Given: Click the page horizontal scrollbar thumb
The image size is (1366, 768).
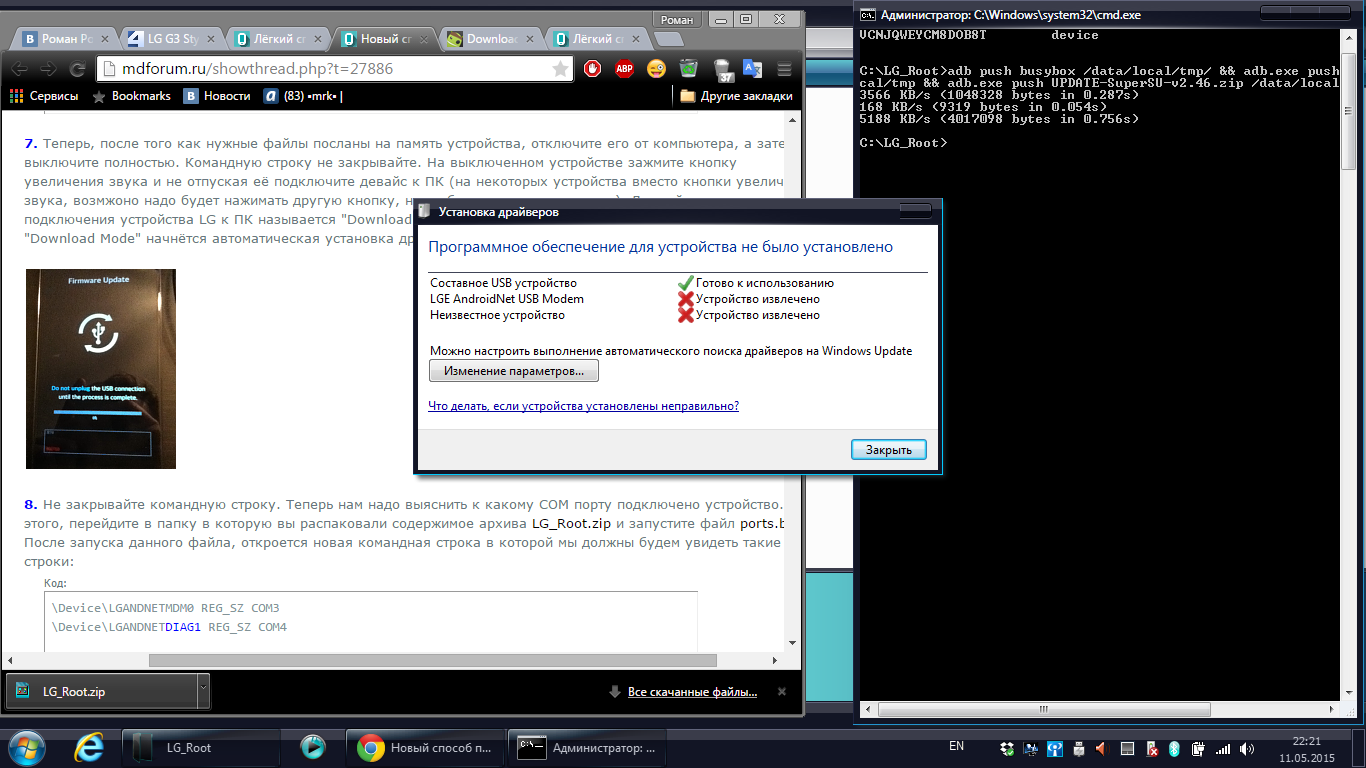Looking at the screenshot, I should coord(432,660).
